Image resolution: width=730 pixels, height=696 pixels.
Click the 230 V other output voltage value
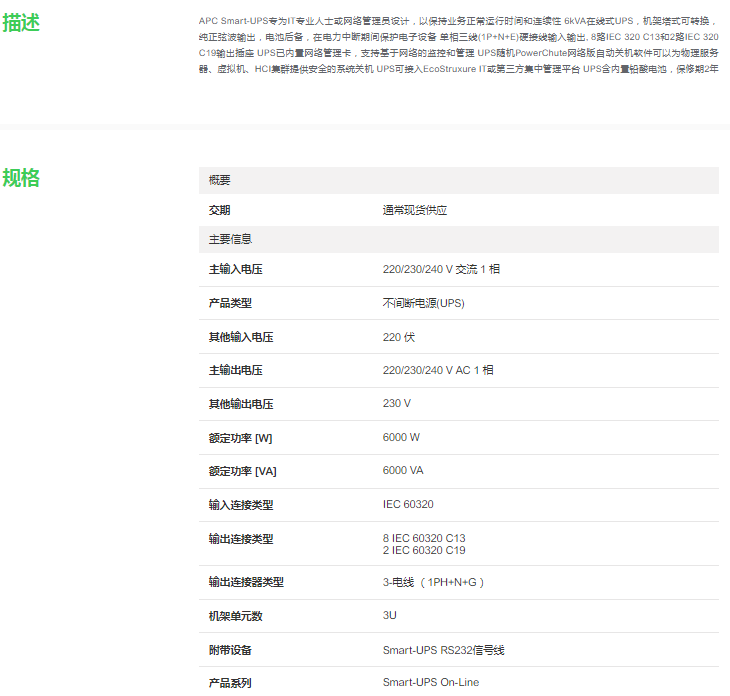(396, 404)
